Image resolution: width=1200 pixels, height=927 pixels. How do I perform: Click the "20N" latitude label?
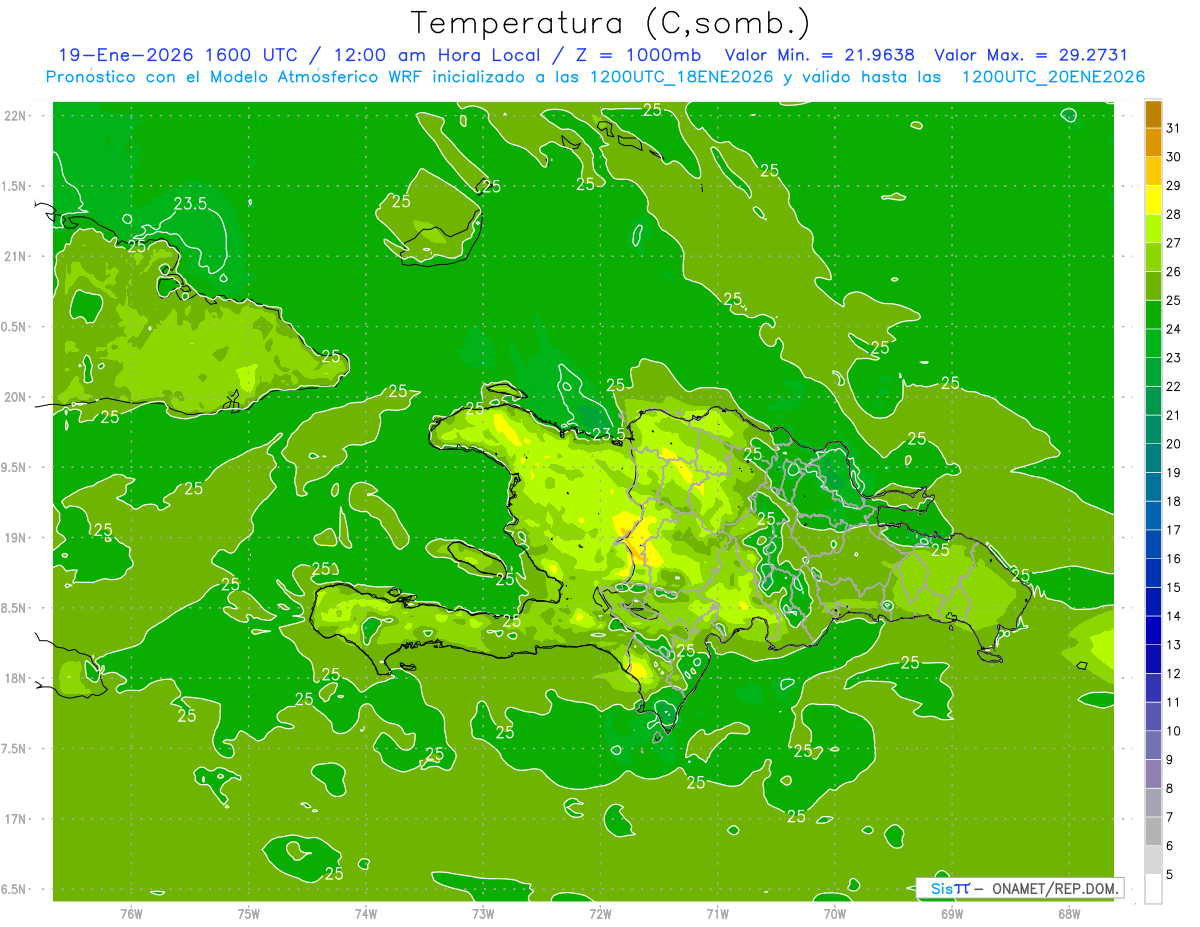[16, 397]
